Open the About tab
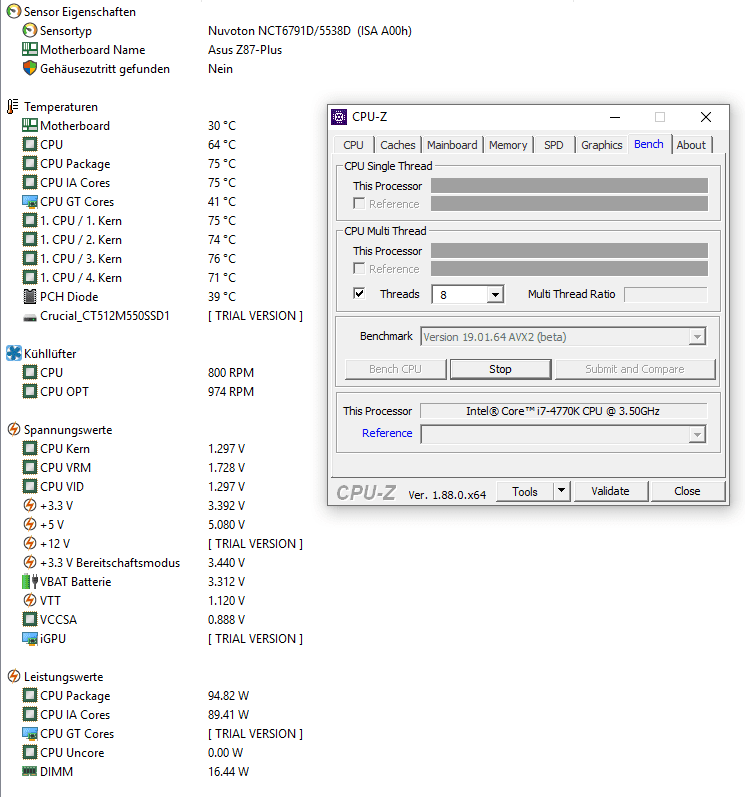The width and height of the screenshot is (745, 797). 691,145
